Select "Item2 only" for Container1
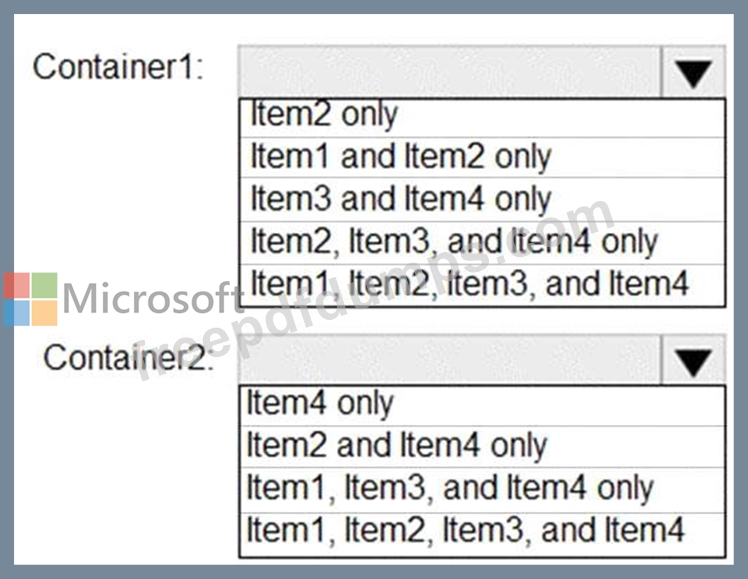This screenshot has height=579, width=748. click(482, 118)
